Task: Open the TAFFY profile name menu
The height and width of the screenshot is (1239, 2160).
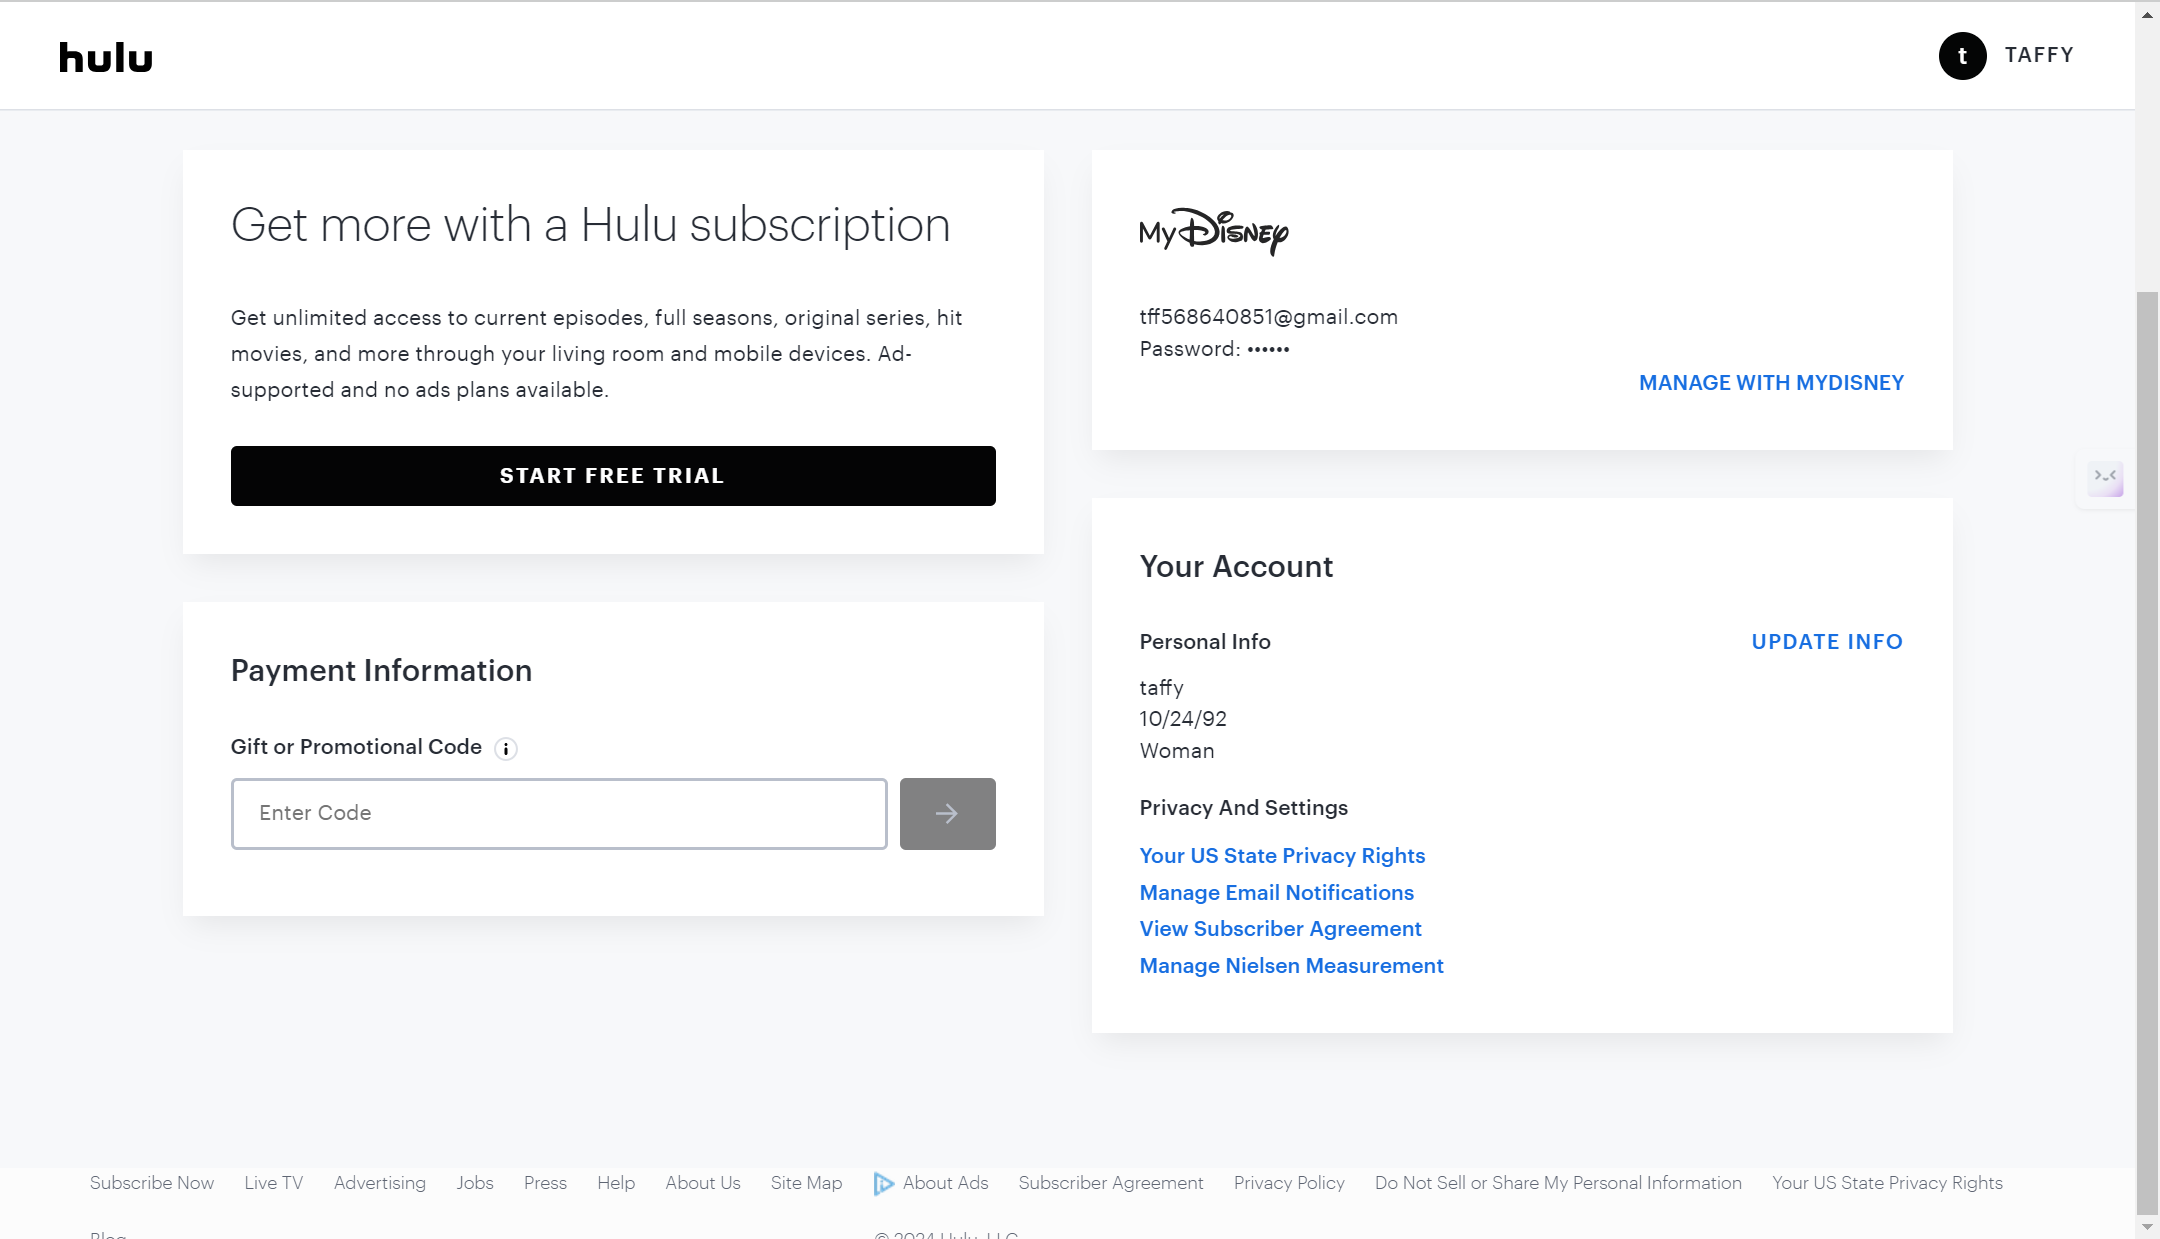Action: (2039, 55)
